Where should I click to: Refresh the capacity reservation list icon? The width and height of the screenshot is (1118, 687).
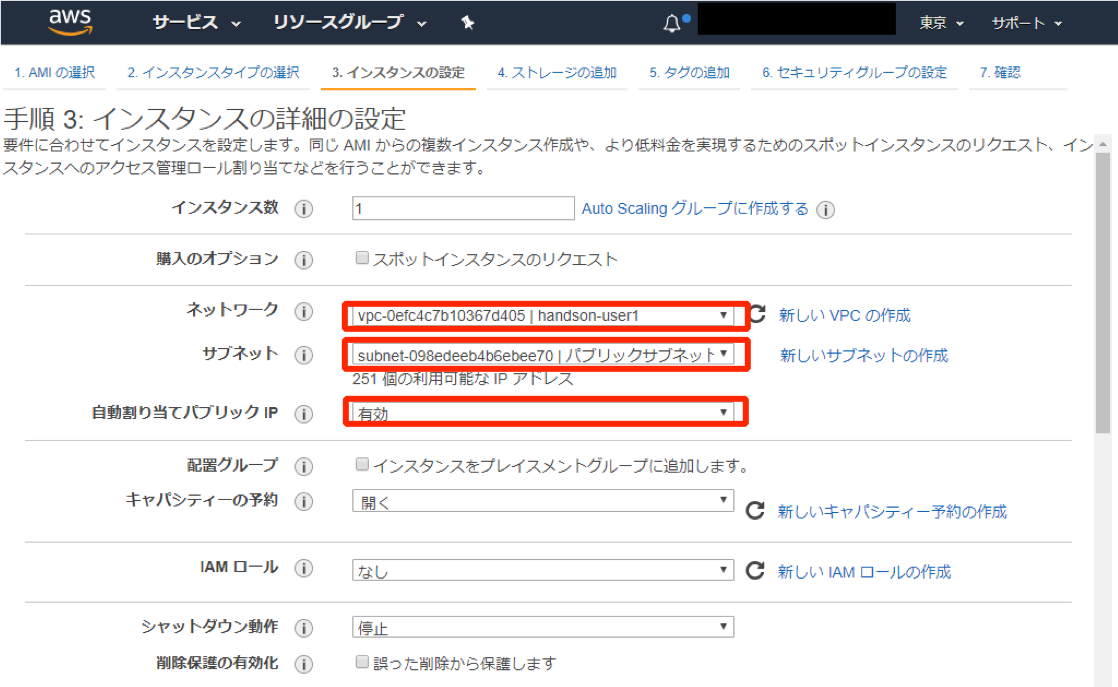(755, 510)
